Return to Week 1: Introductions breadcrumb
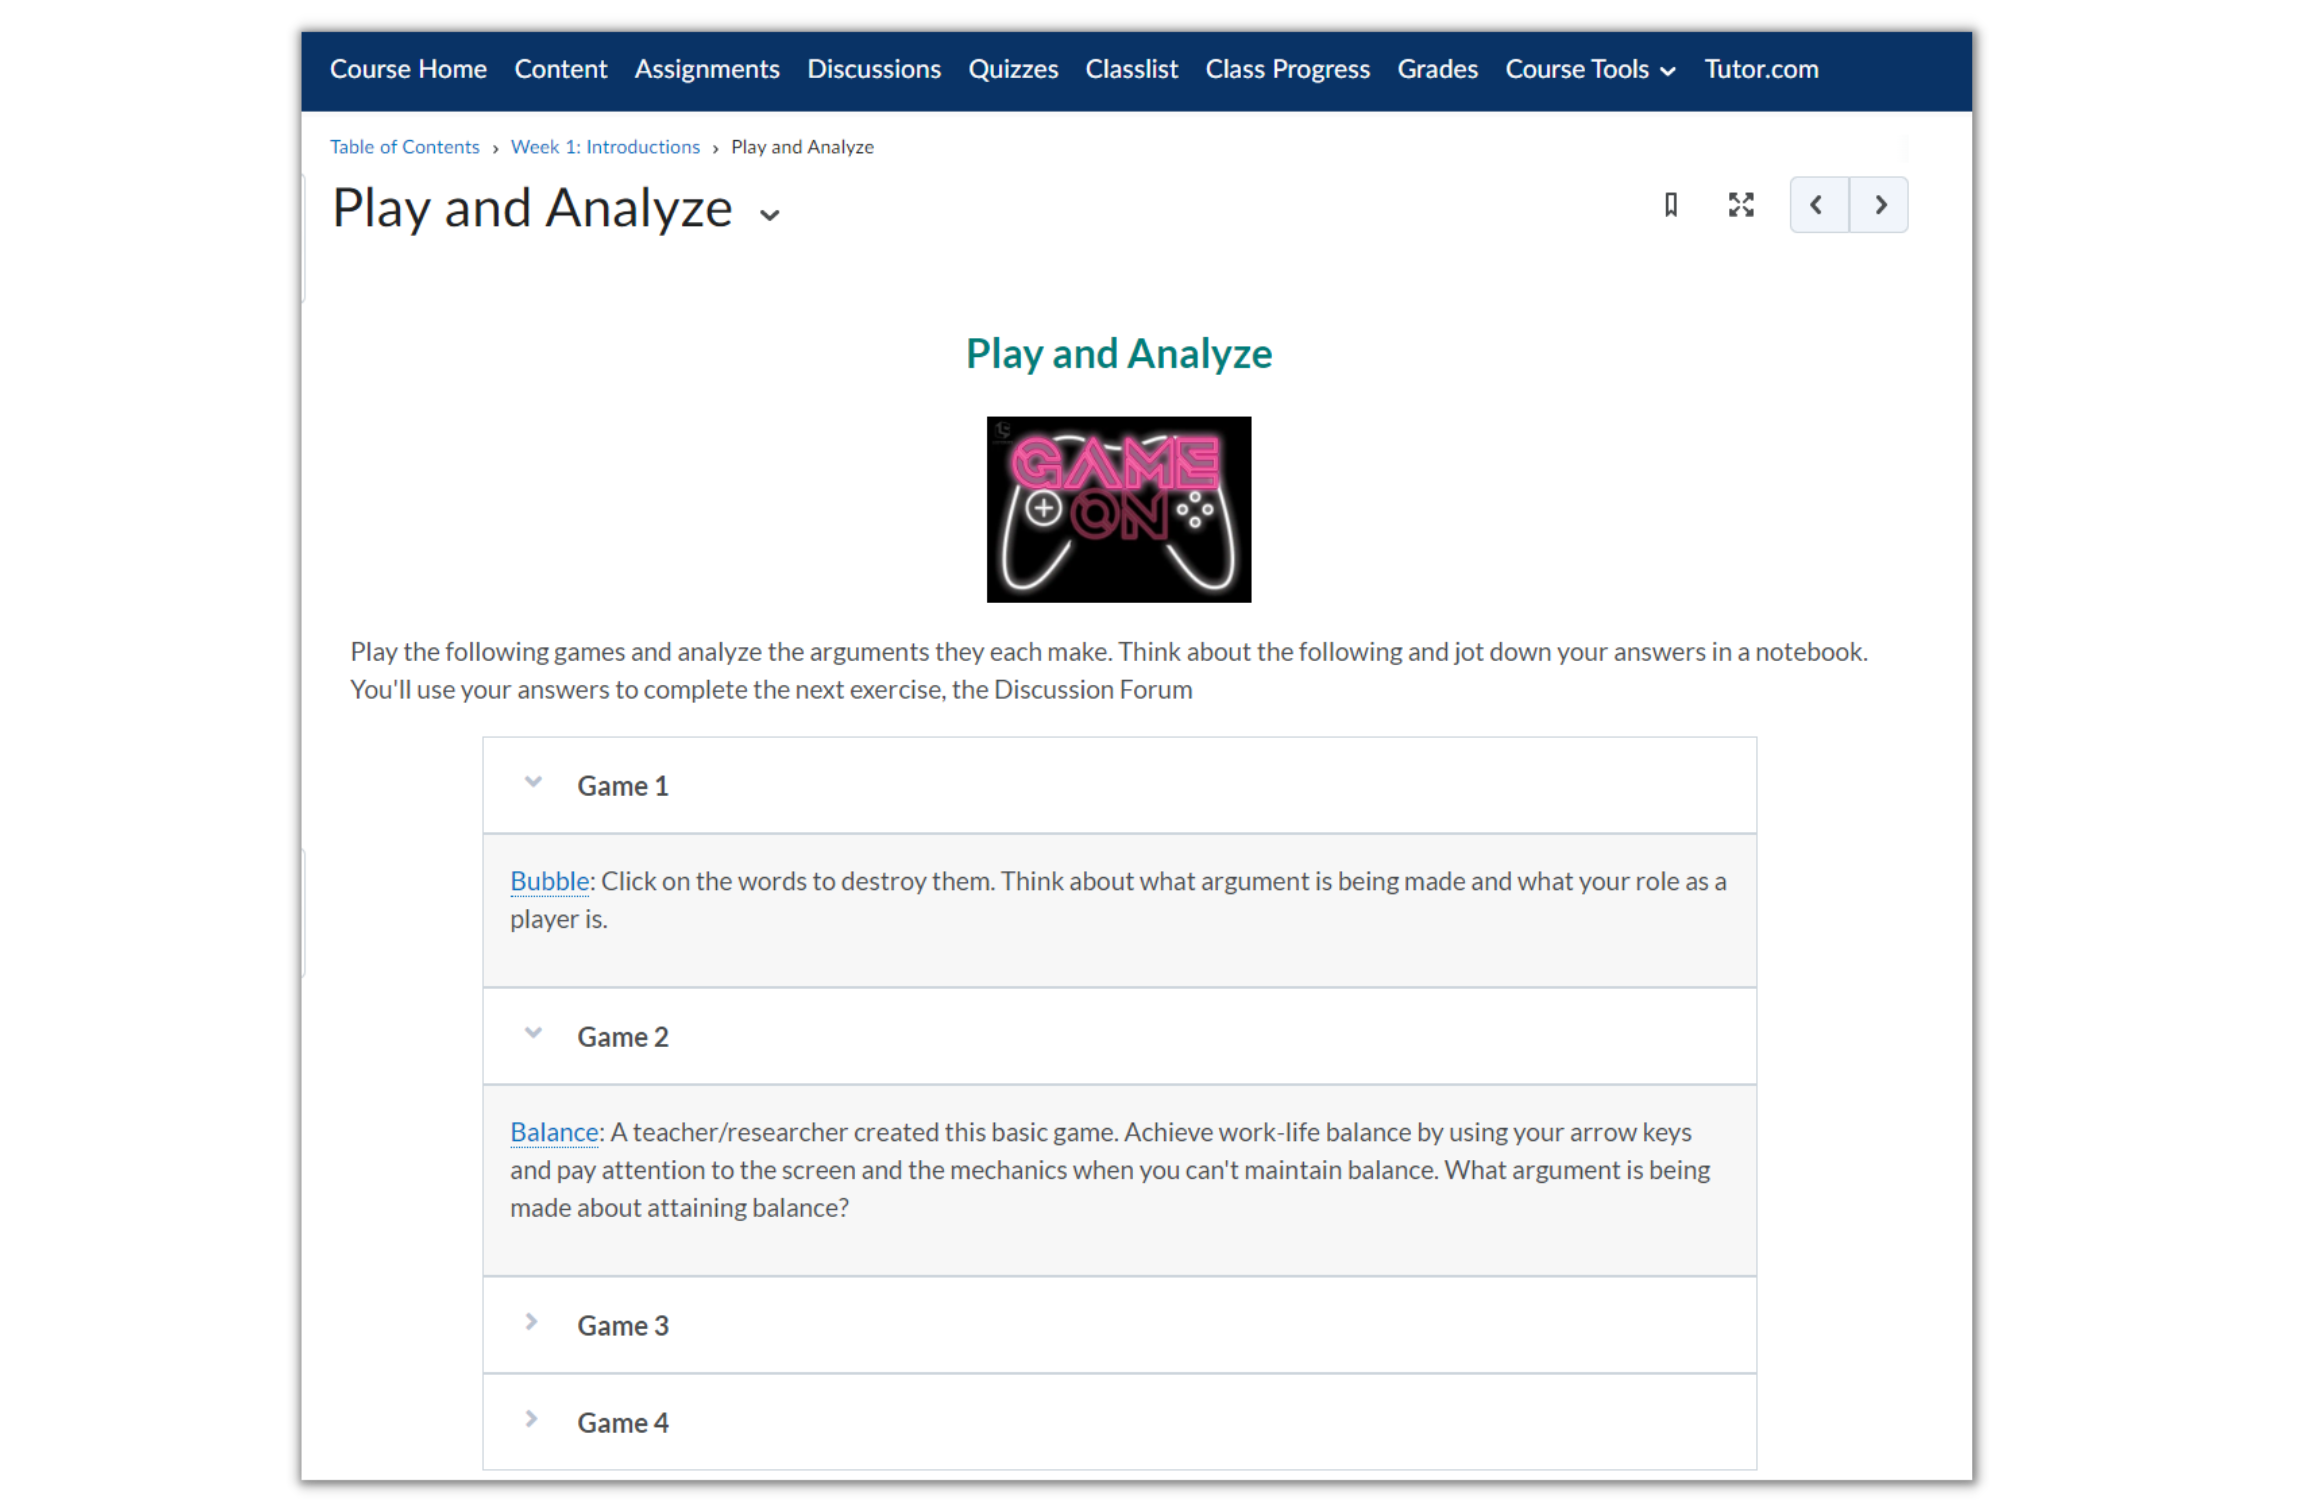Image resolution: width=2306 pixels, height=1512 pixels. tap(605, 147)
